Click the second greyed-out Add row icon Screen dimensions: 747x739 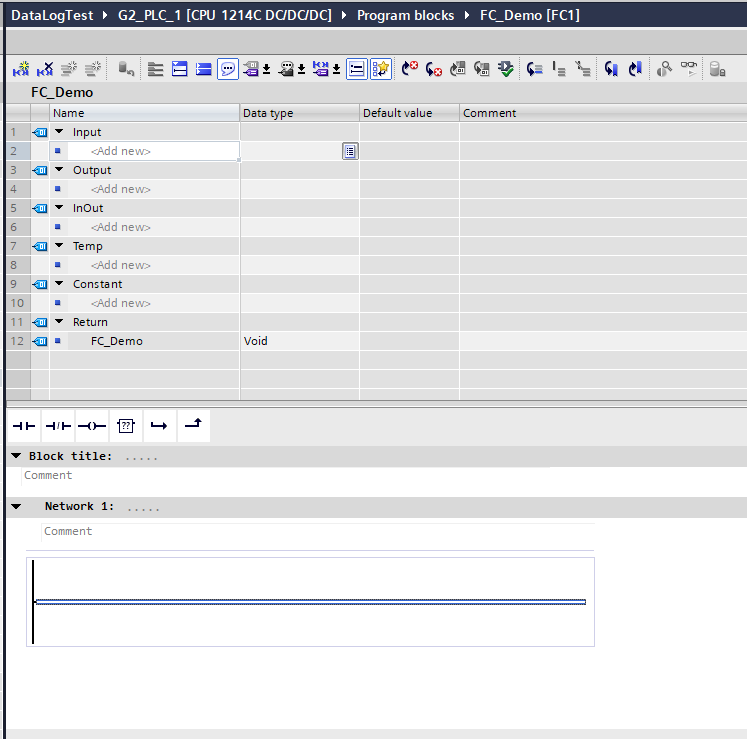[x=93, y=69]
